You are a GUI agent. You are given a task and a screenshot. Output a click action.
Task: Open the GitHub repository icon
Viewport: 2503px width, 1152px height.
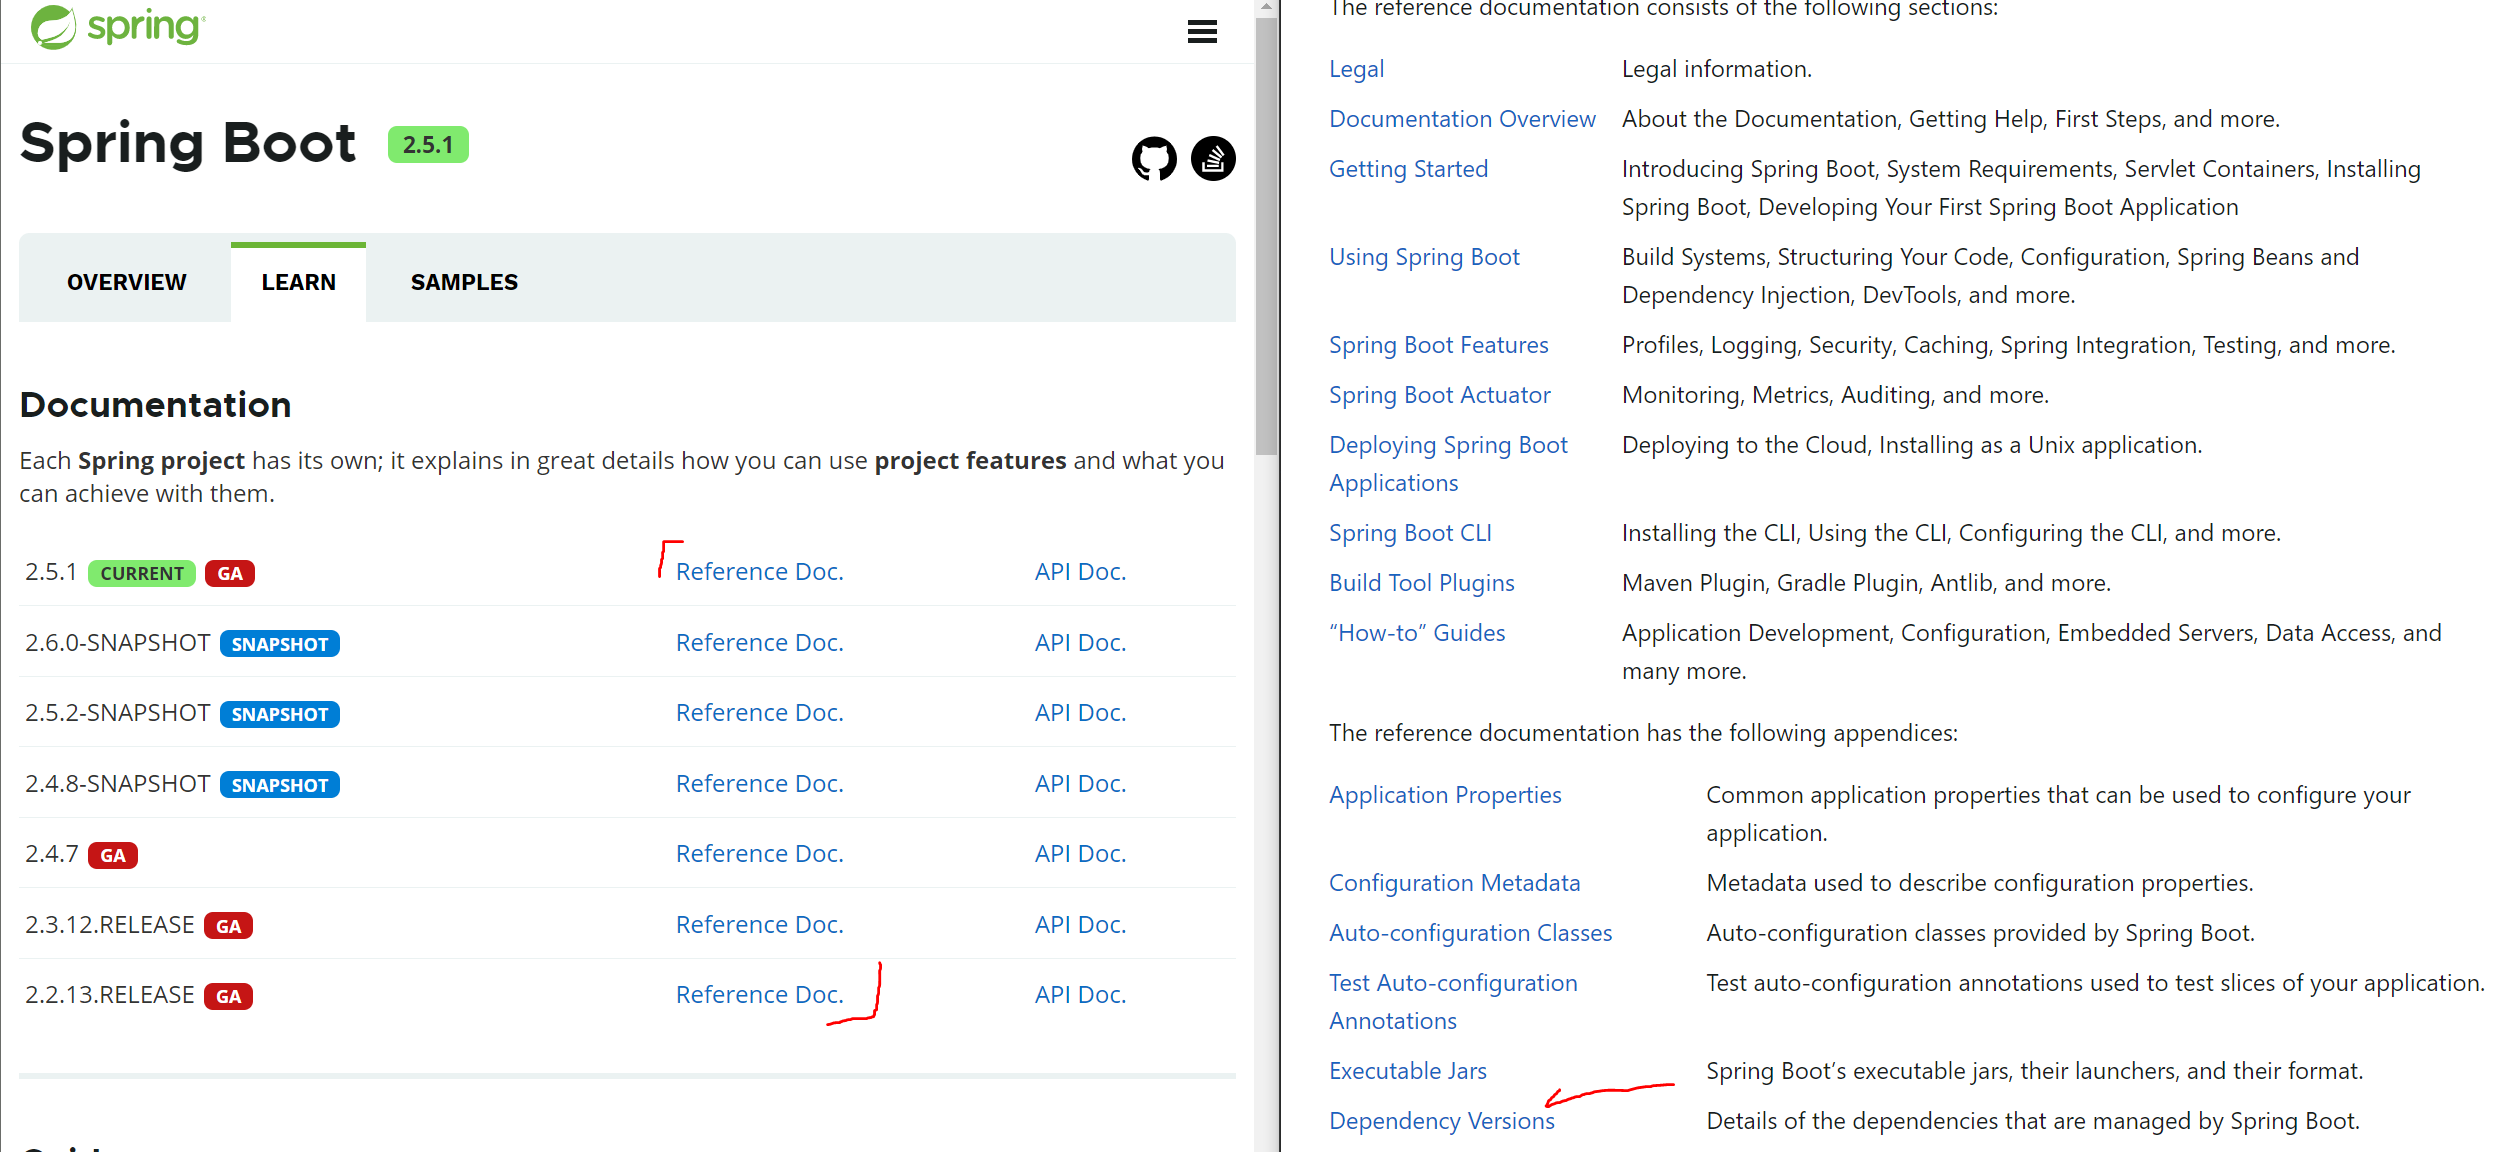[1153, 159]
